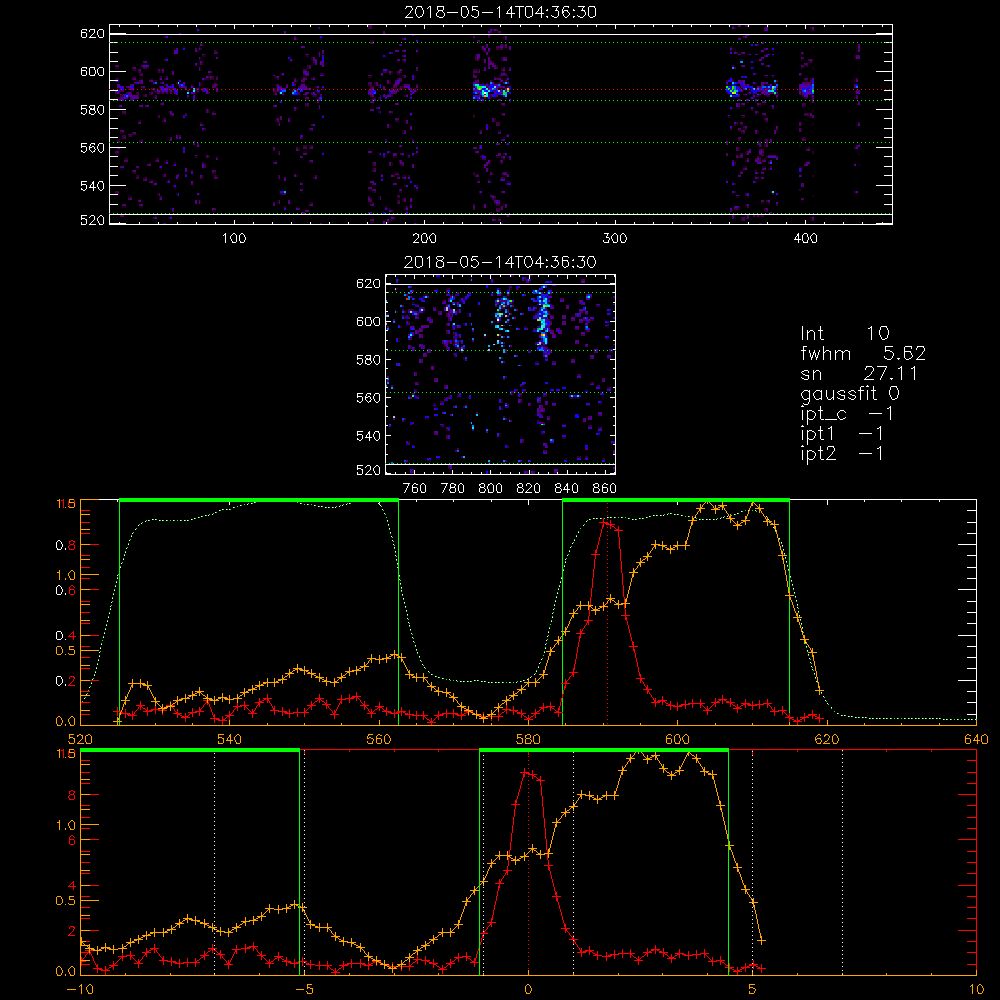Click x-axis label 860 under middle image
Image resolution: width=1000 pixels, height=1000 pixels.
(x=605, y=489)
